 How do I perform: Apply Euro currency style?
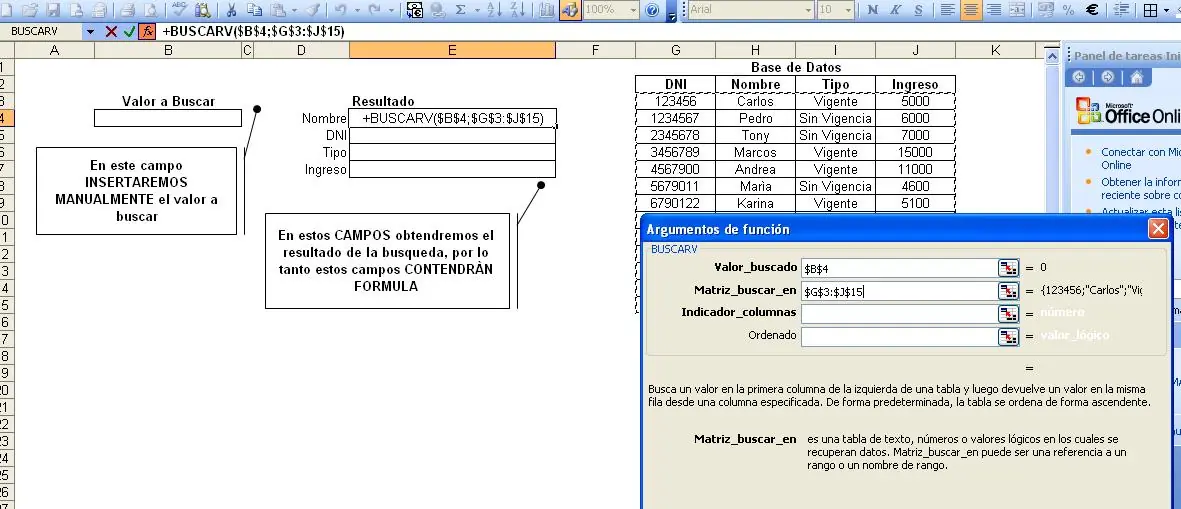pos(1092,10)
